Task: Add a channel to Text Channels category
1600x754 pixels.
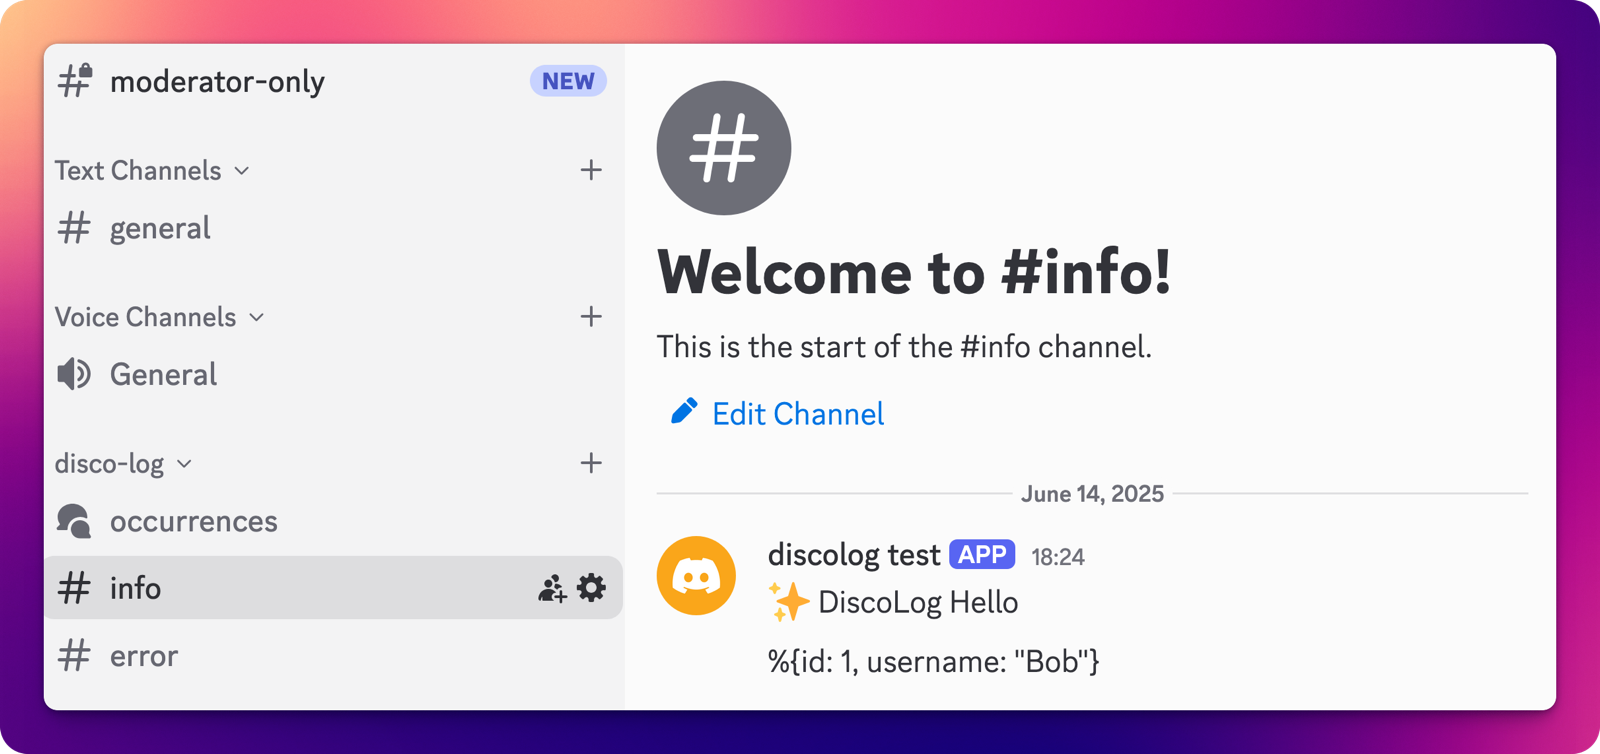Action: (591, 170)
